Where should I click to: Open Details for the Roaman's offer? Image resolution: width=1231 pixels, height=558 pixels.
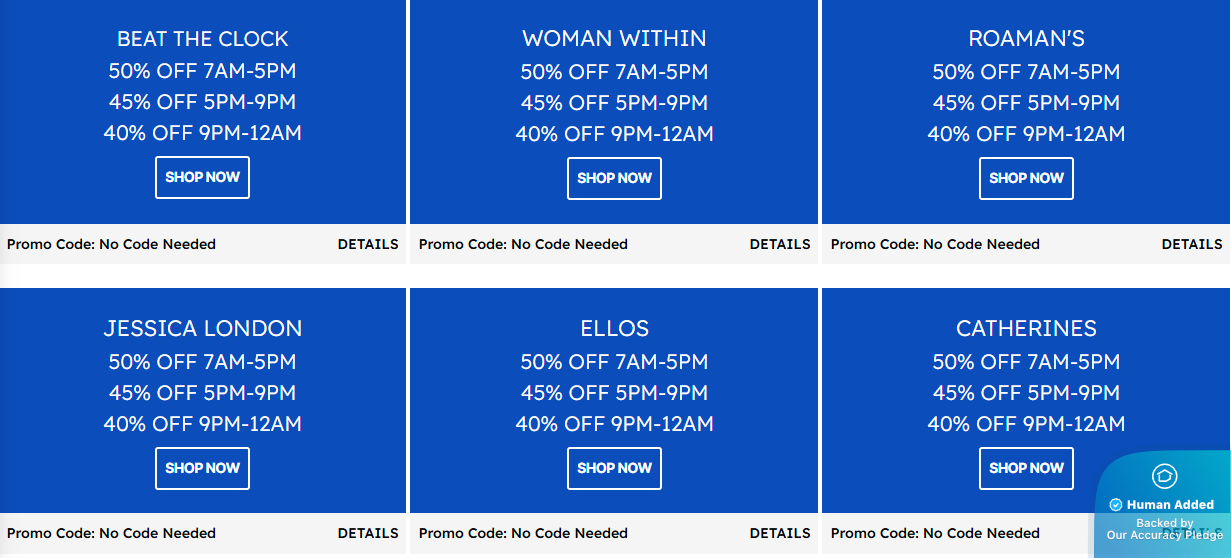click(x=1192, y=244)
